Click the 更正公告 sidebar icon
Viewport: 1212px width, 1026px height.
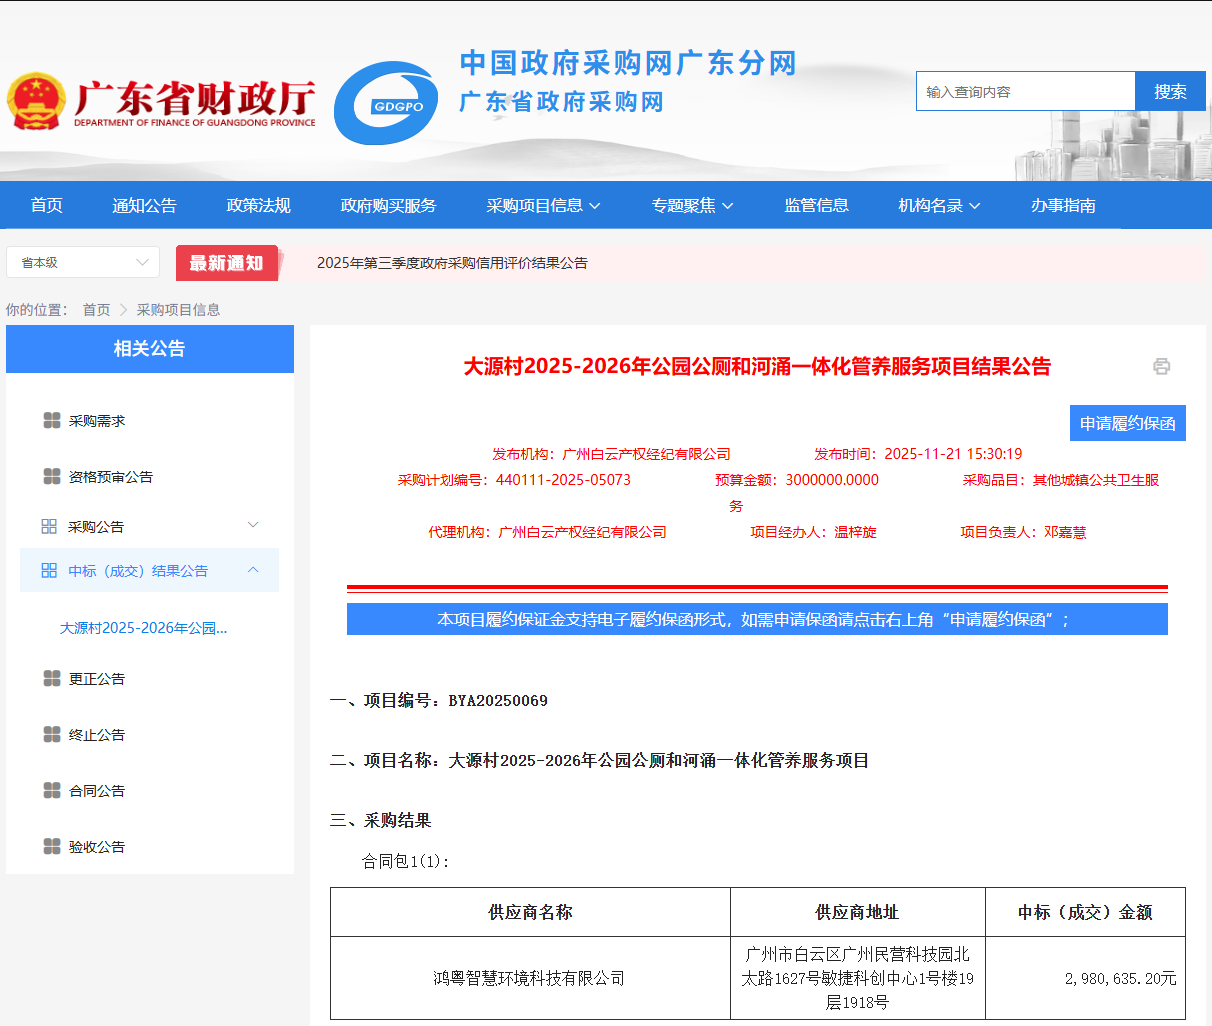pos(52,678)
